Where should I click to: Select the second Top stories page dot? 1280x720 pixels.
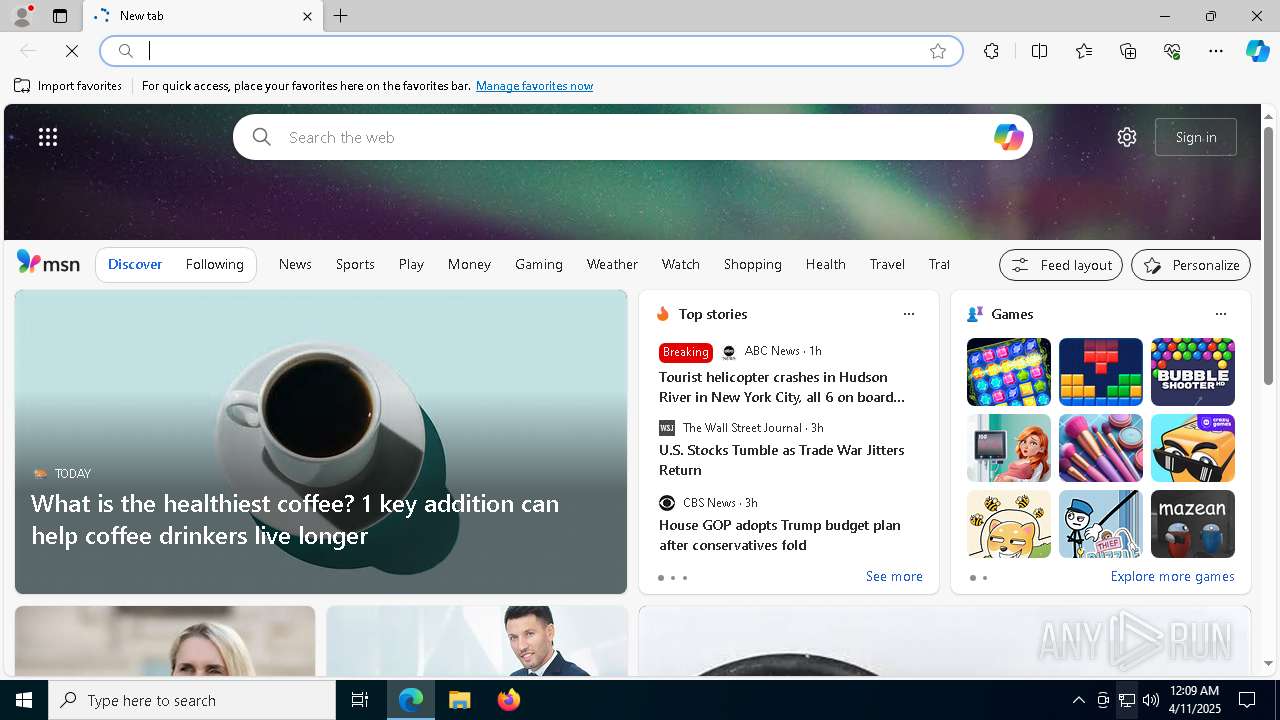point(673,578)
